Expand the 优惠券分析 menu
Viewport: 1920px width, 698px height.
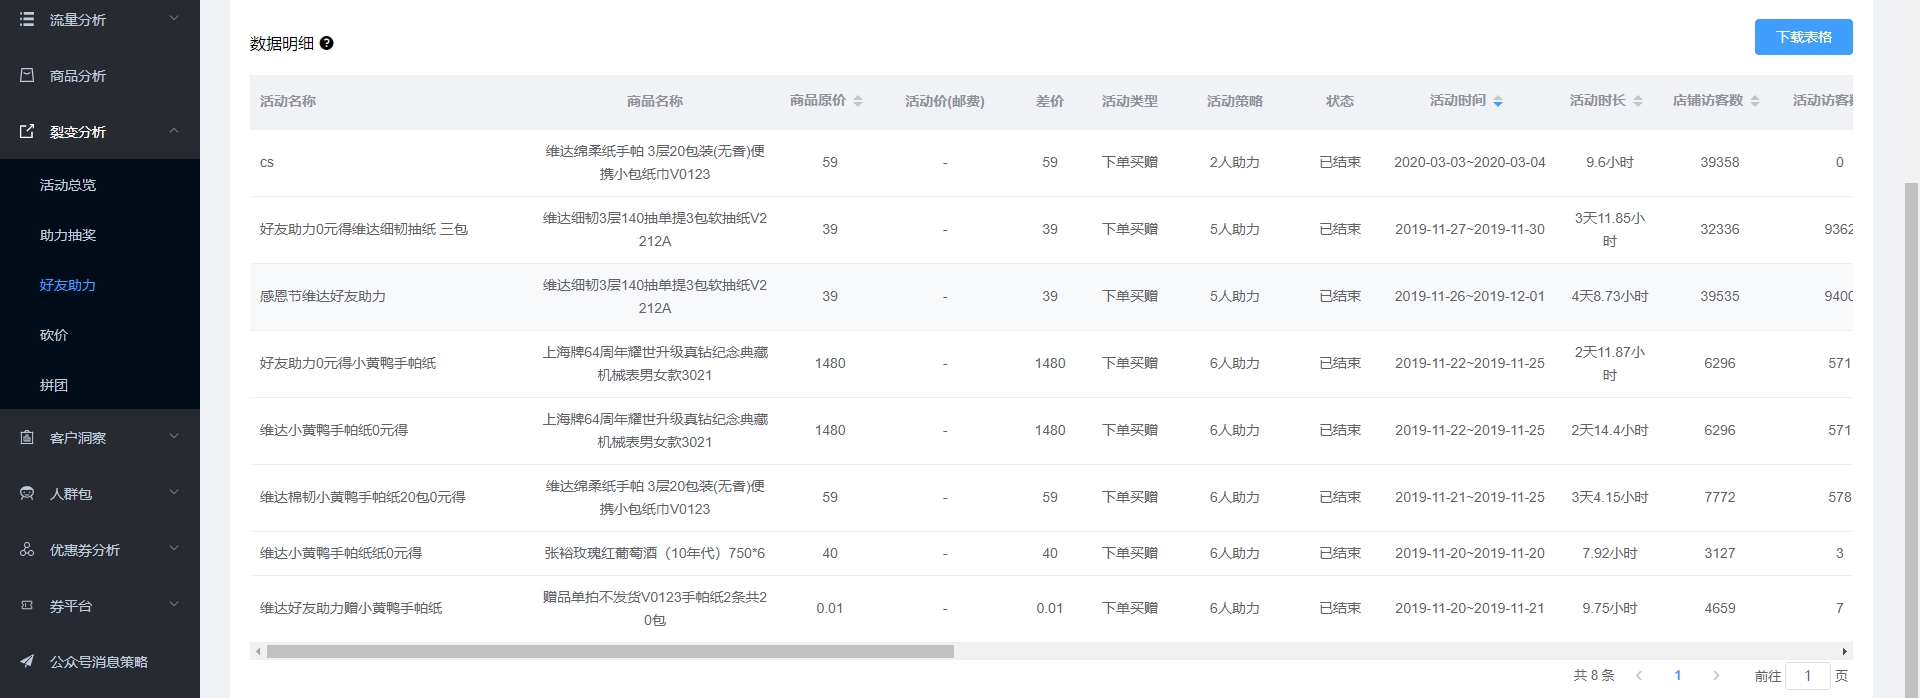pyautogui.click(x=173, y=549)
